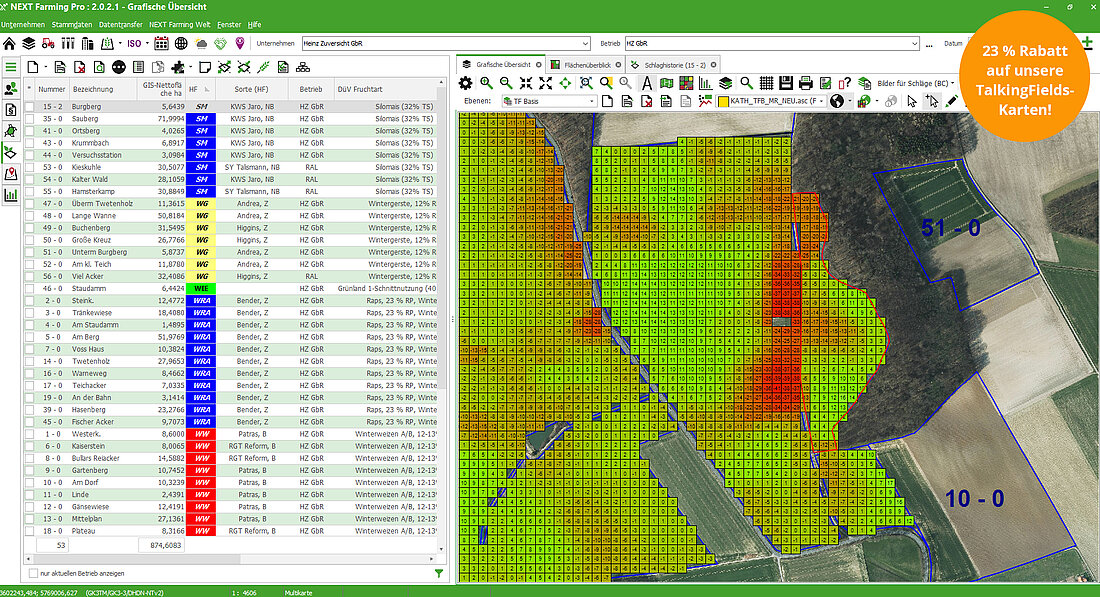Open the home icon in main toolbar
The width and height of the screenshot is (1100, 597).
pyautogui.click(x=9, y=43)
